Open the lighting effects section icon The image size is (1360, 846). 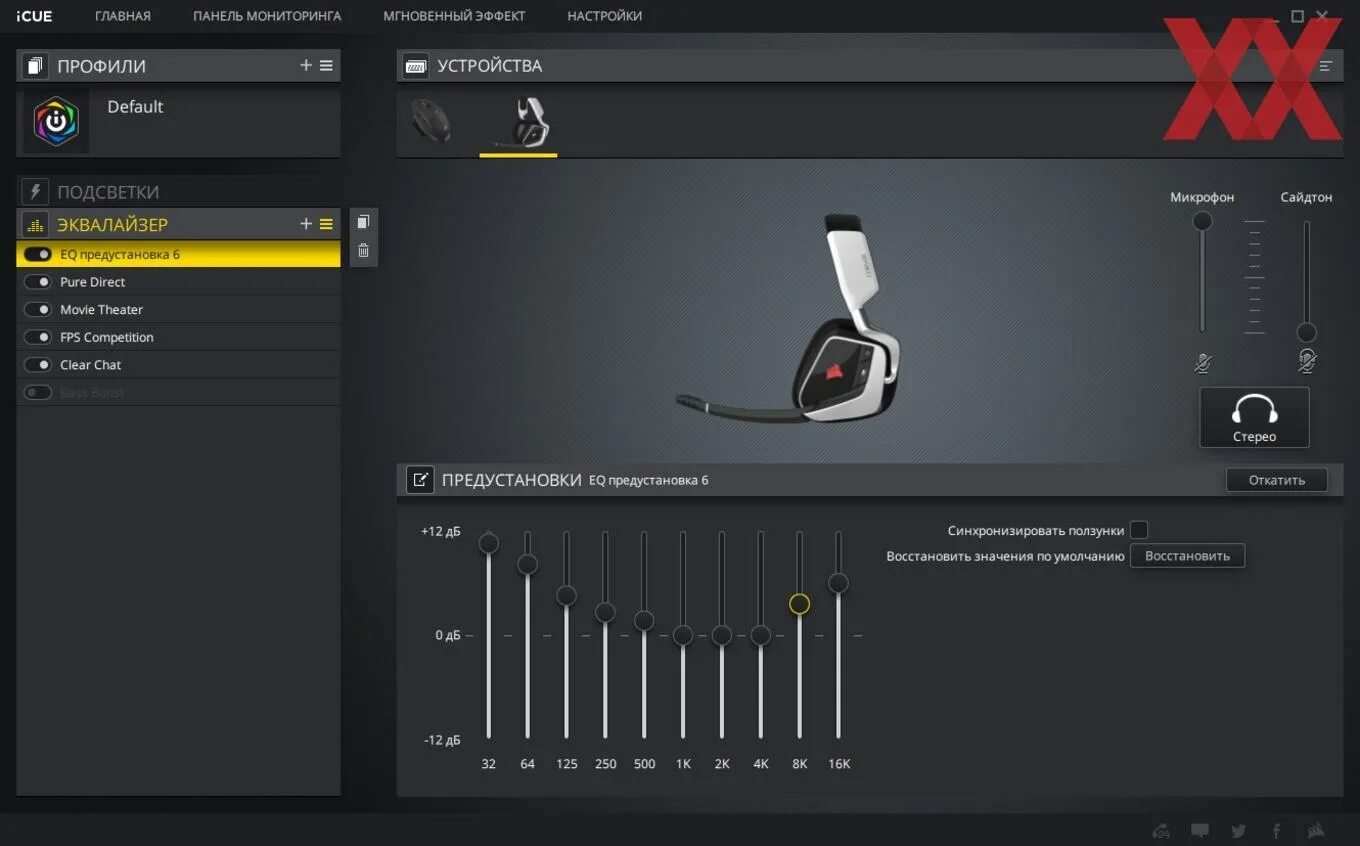coord(35,191)
